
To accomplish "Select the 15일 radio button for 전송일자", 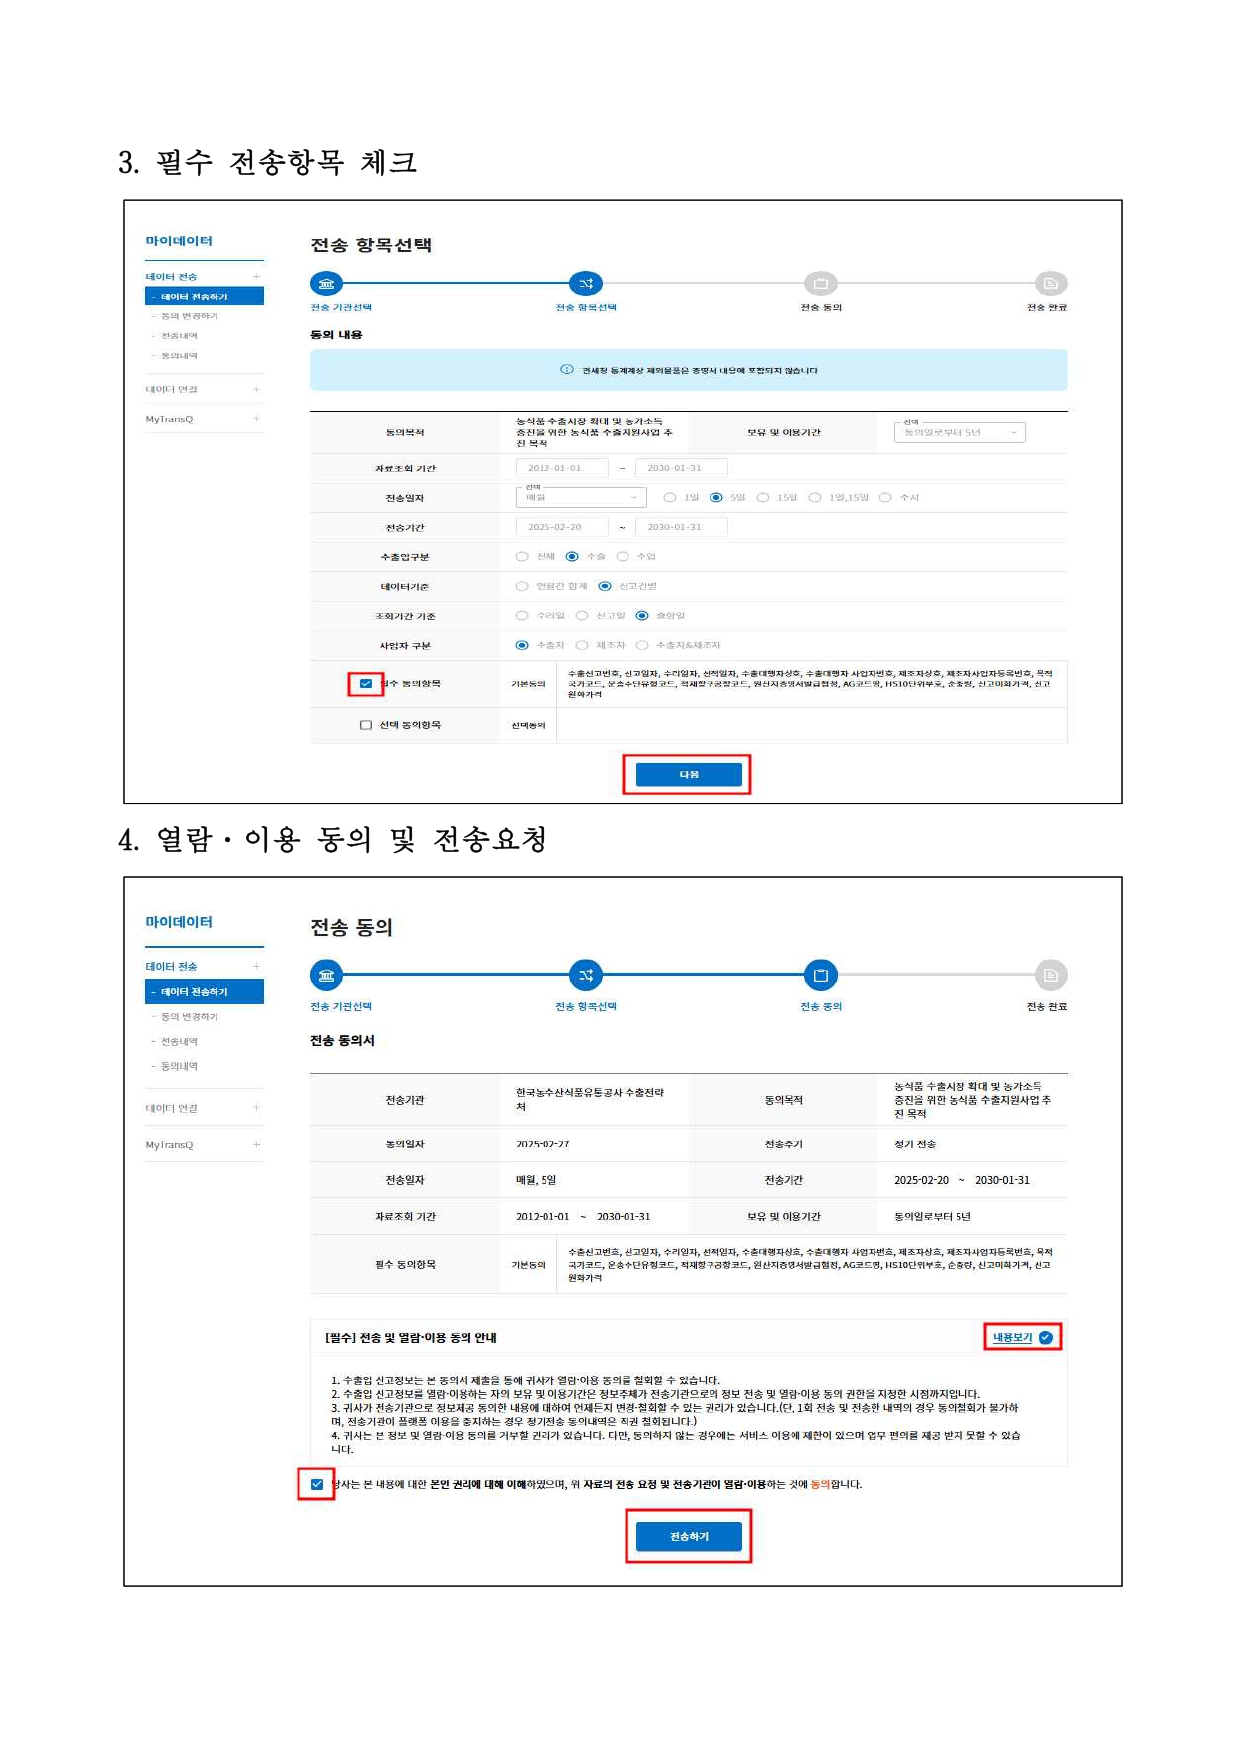I will pyautogui.click(x=763, y=497).
